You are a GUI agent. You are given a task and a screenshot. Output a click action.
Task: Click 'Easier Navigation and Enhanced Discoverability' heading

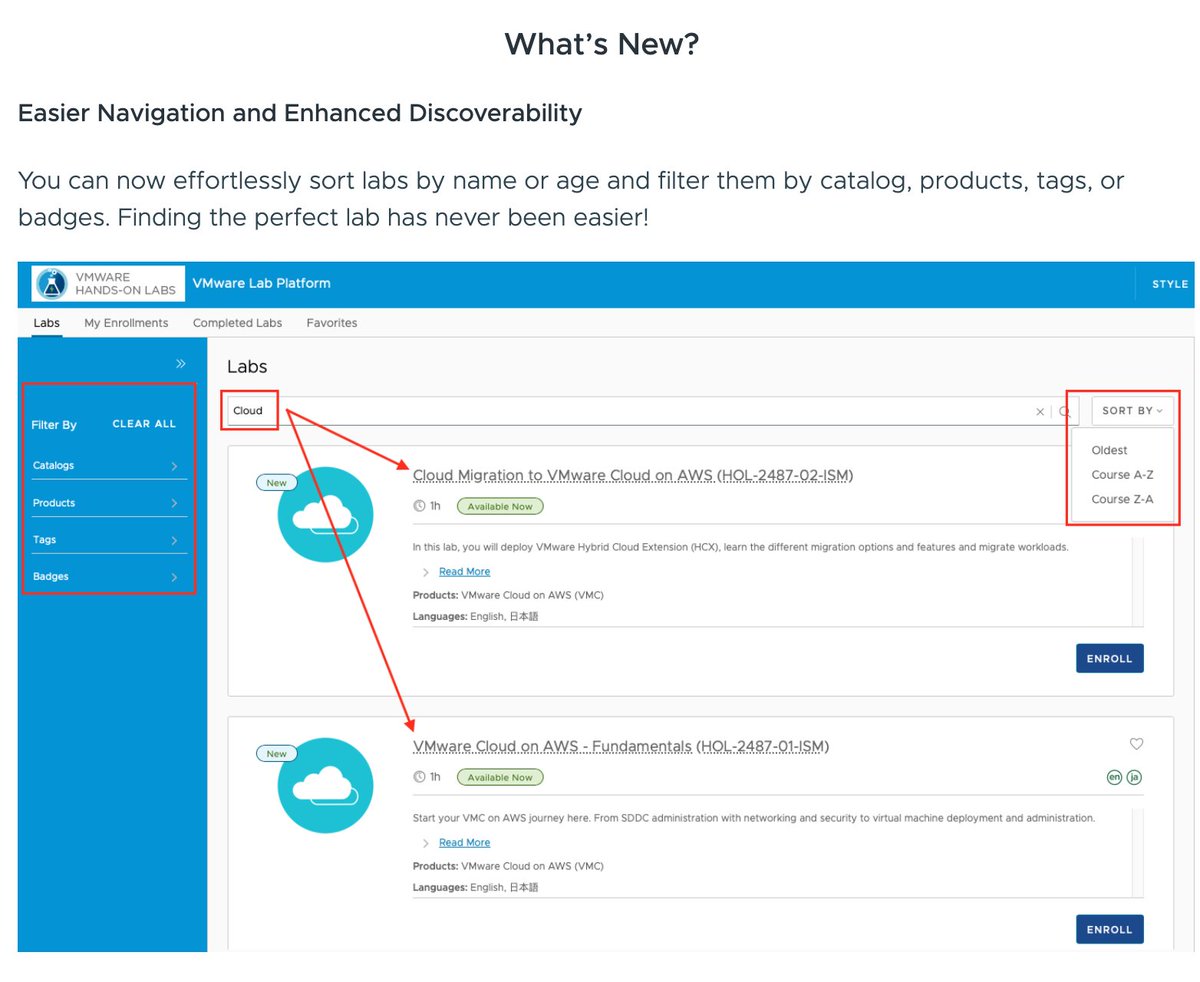pos(300,113)
